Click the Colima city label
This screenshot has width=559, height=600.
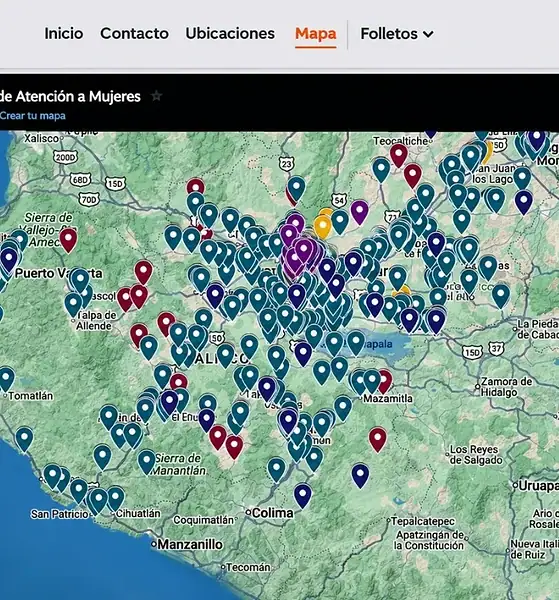(270, 513)
